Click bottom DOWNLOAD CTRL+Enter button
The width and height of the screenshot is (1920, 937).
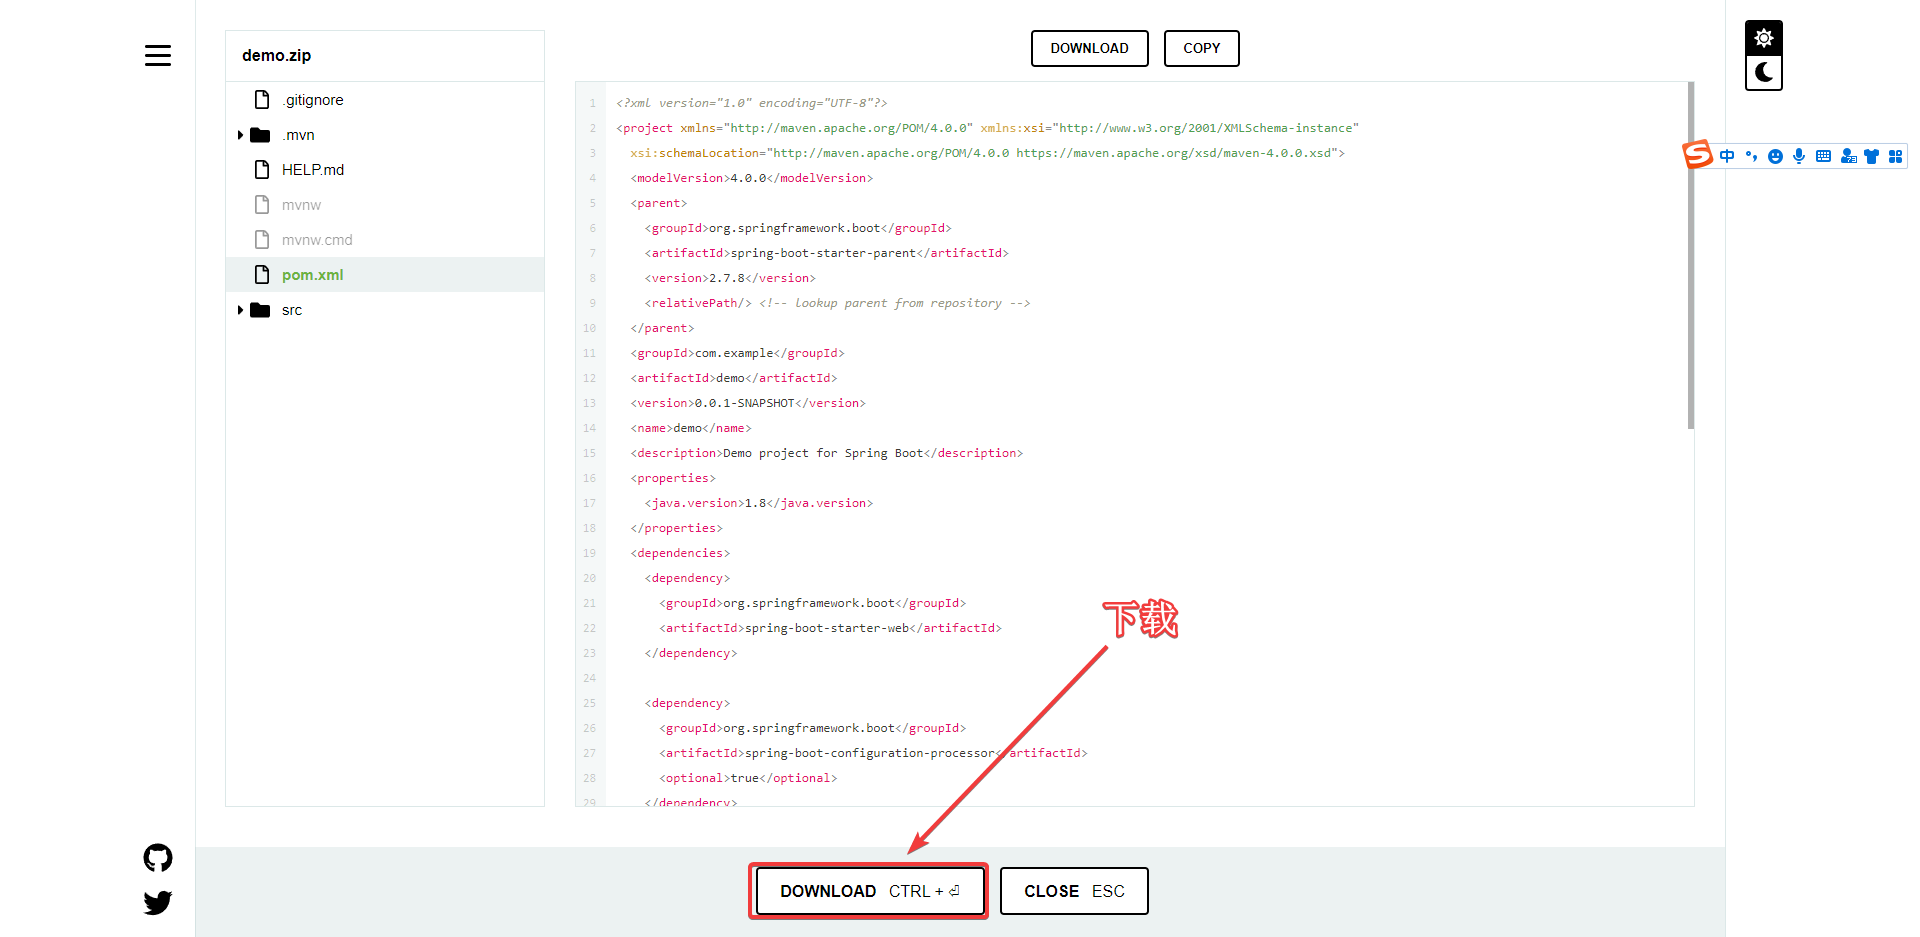pyautogui.click(x=869, y=891)
